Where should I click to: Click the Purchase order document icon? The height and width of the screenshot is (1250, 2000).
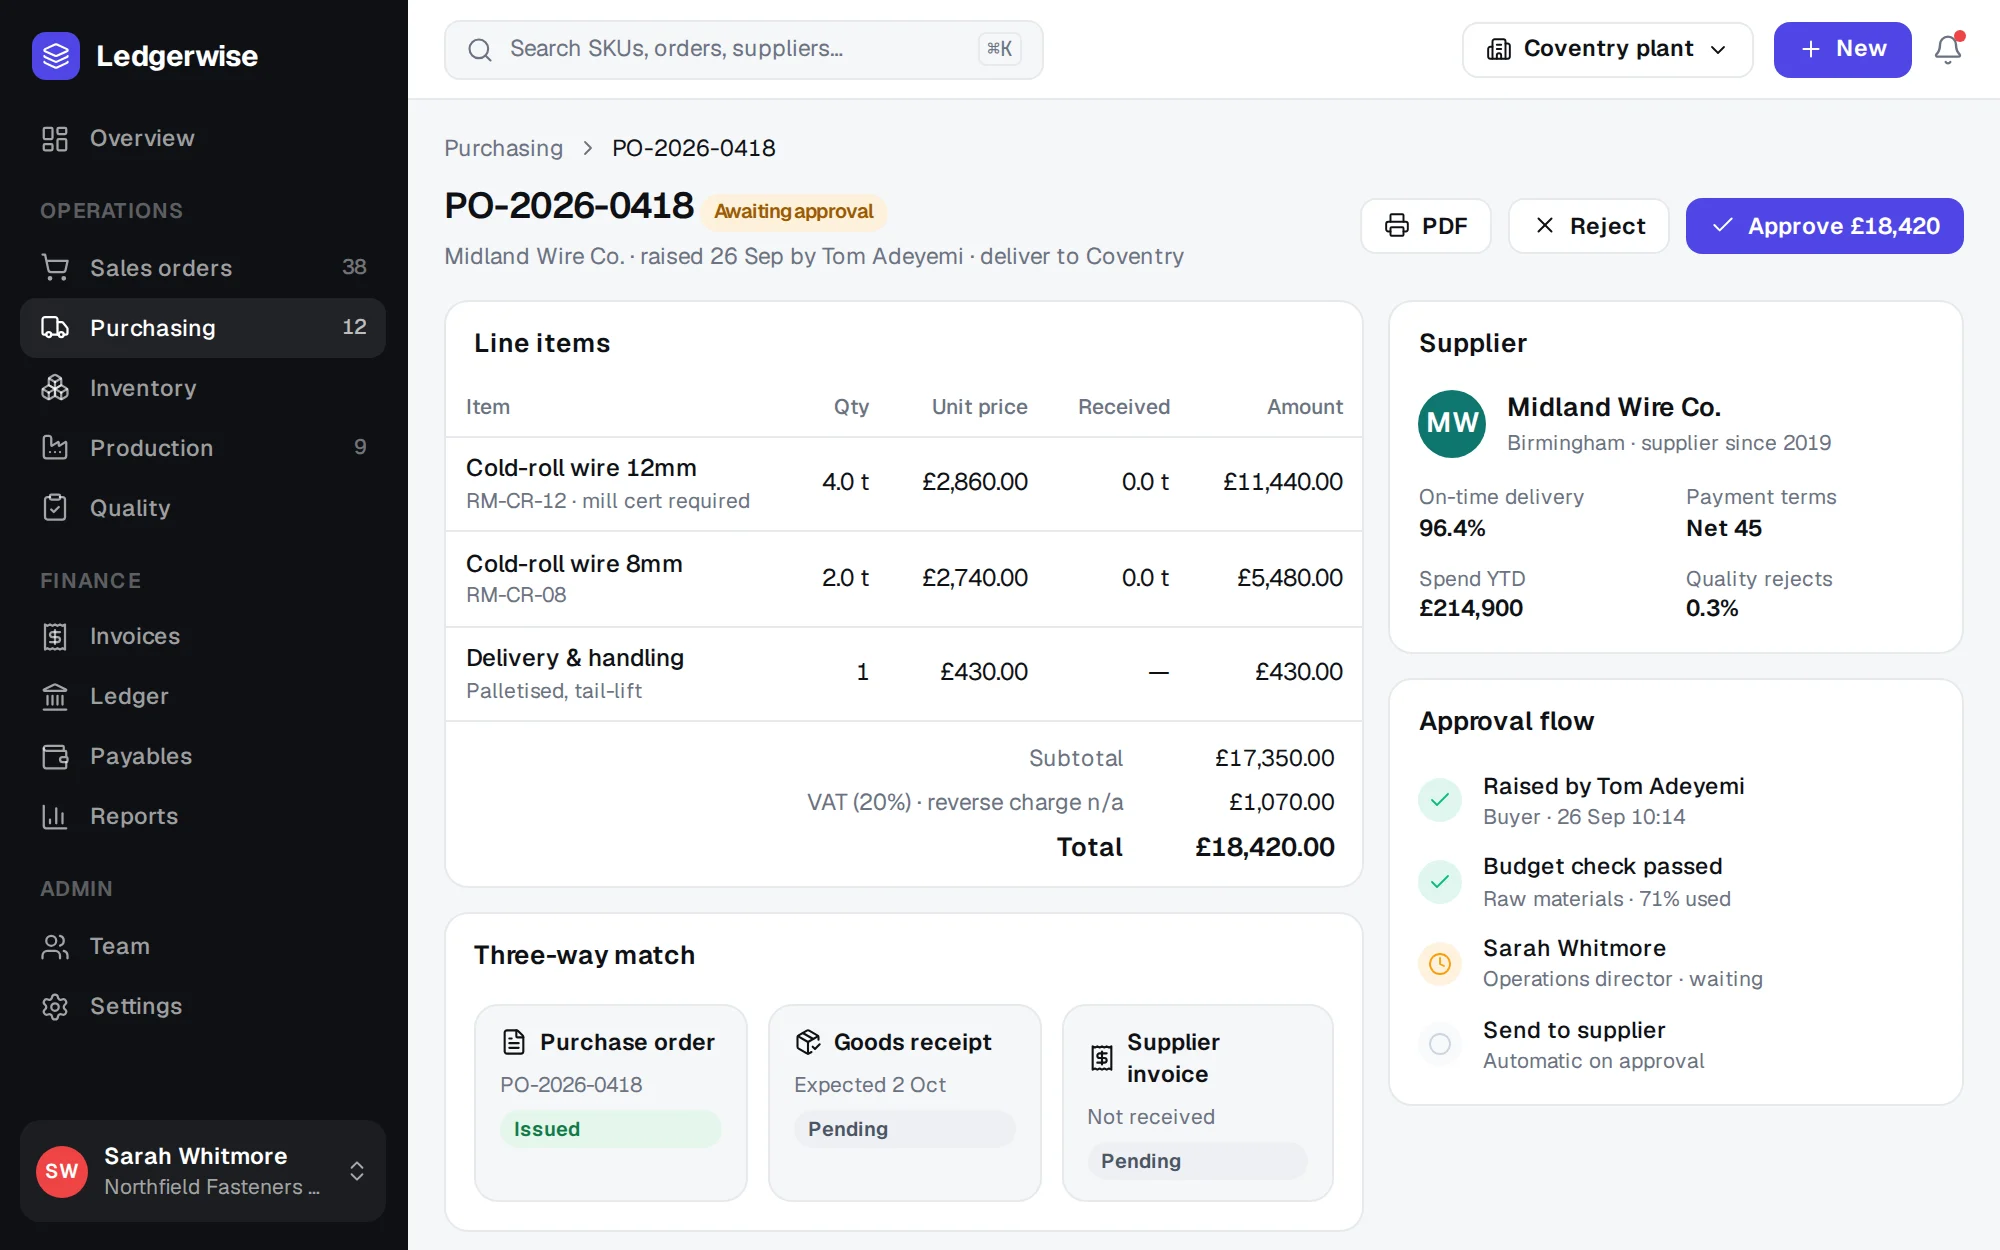pos(514,1042)
